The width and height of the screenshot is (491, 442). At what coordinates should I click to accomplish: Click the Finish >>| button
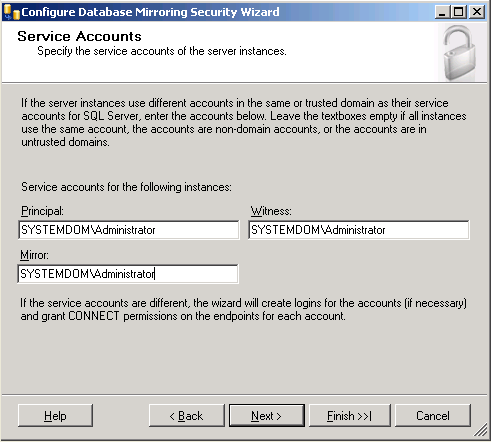pyautogui.click(x=350, y=416)
